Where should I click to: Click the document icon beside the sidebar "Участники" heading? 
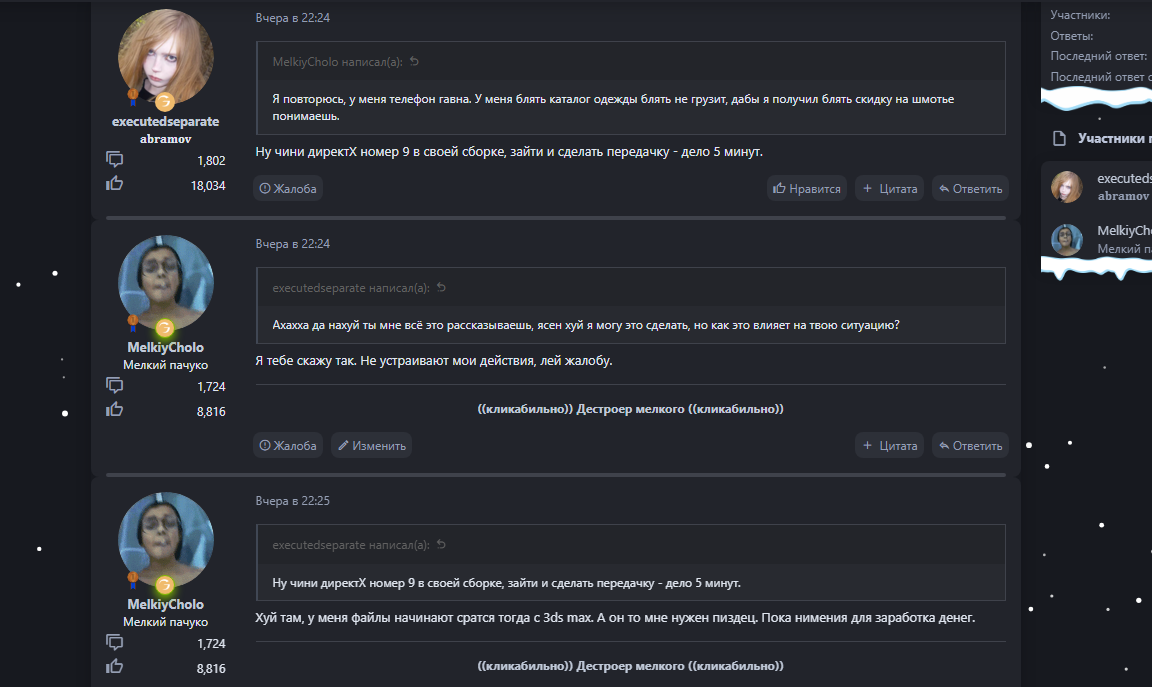(1059, 138)
